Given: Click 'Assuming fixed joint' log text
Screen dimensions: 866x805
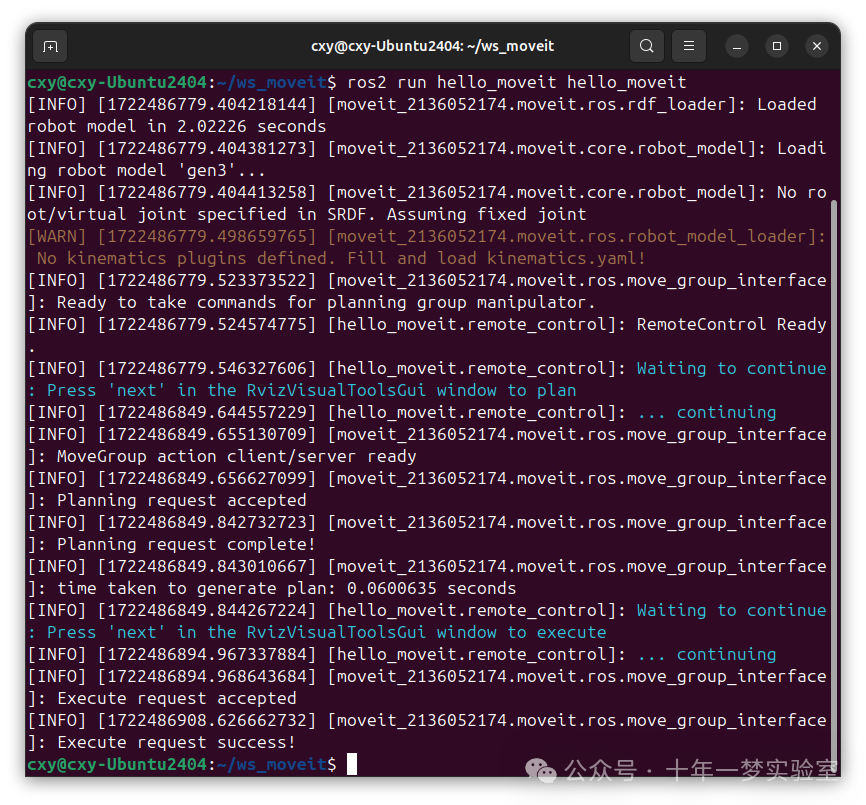Looking at the screenshot, I should 486,214.
